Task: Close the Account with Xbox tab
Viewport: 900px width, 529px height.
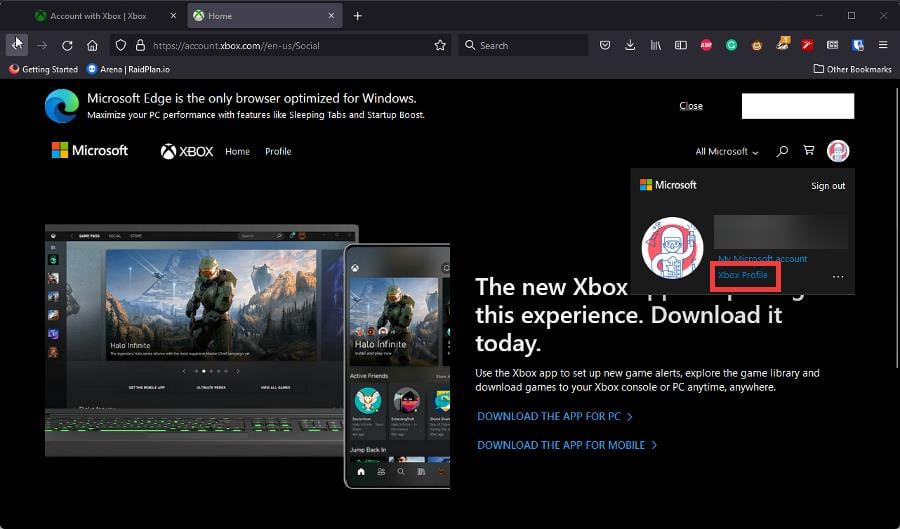Action: [173, 16]
